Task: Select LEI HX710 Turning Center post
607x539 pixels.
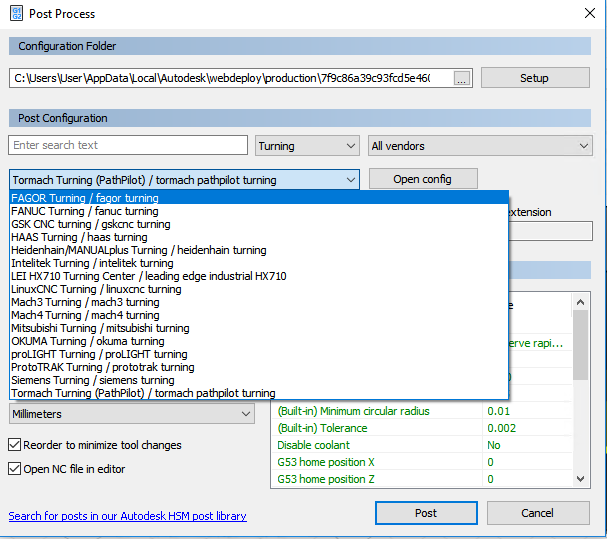Action: 259,276
